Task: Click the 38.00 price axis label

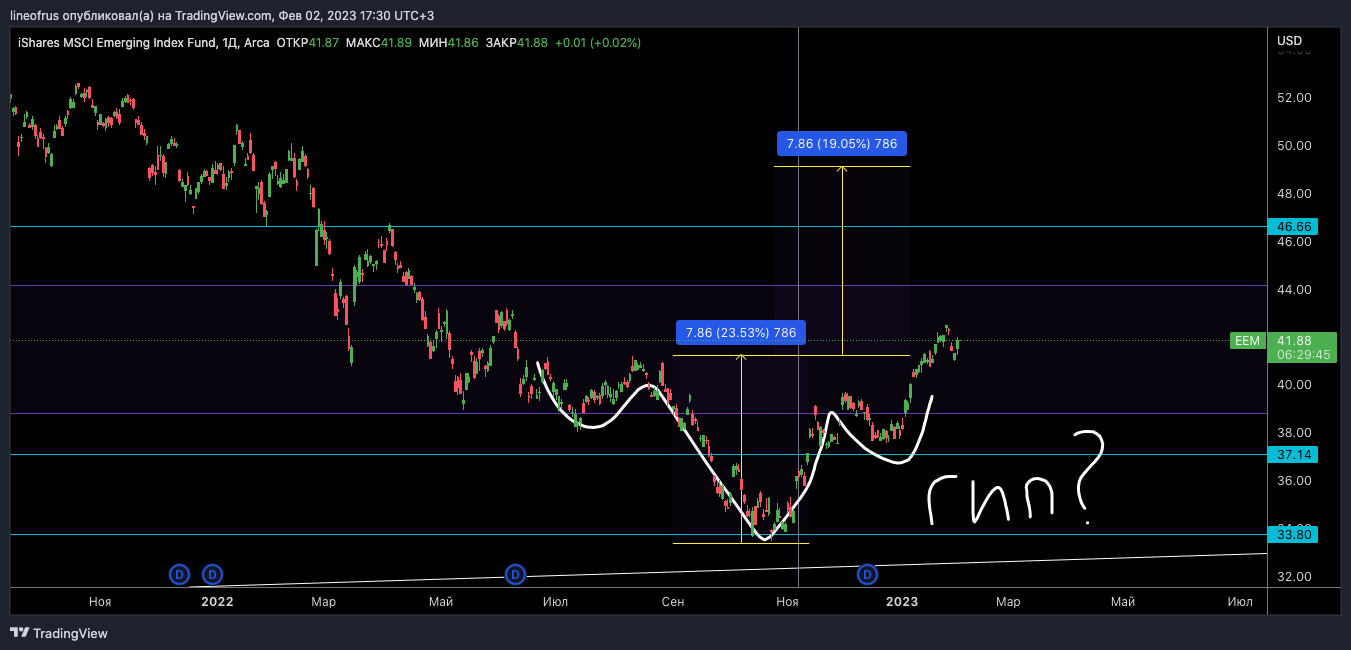Action: click(1294, 433)
